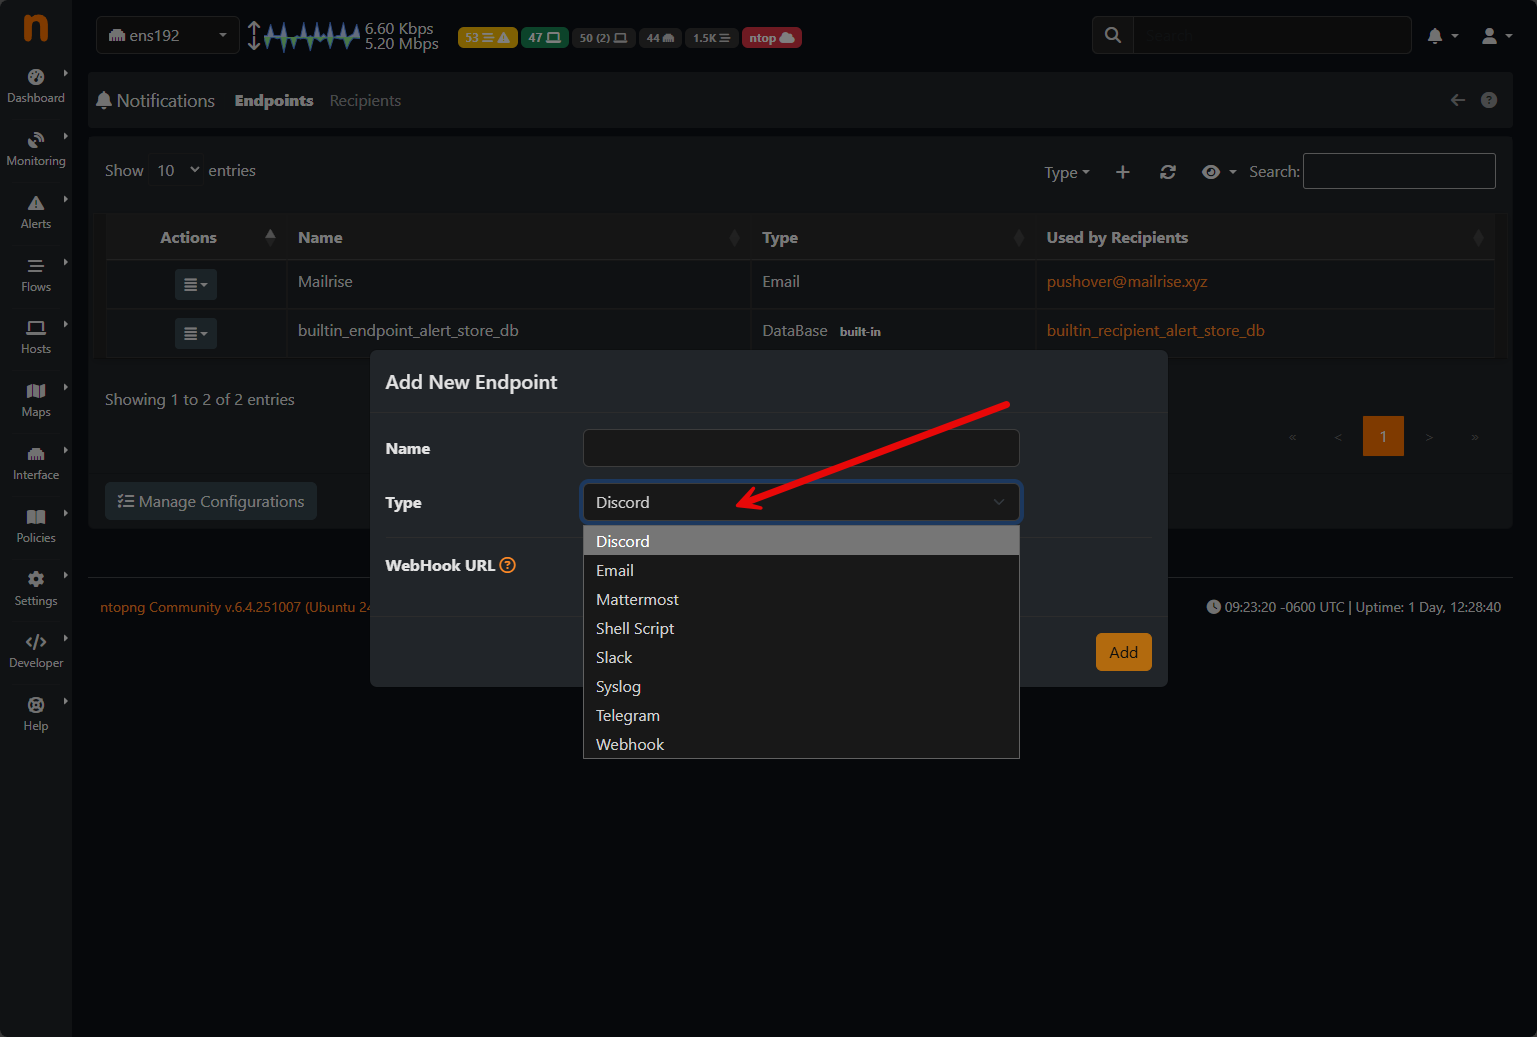The height and width of the screenshot is (1037, 1537).
Task: Open the Flows sidebar section
Action: click(36, 275)
